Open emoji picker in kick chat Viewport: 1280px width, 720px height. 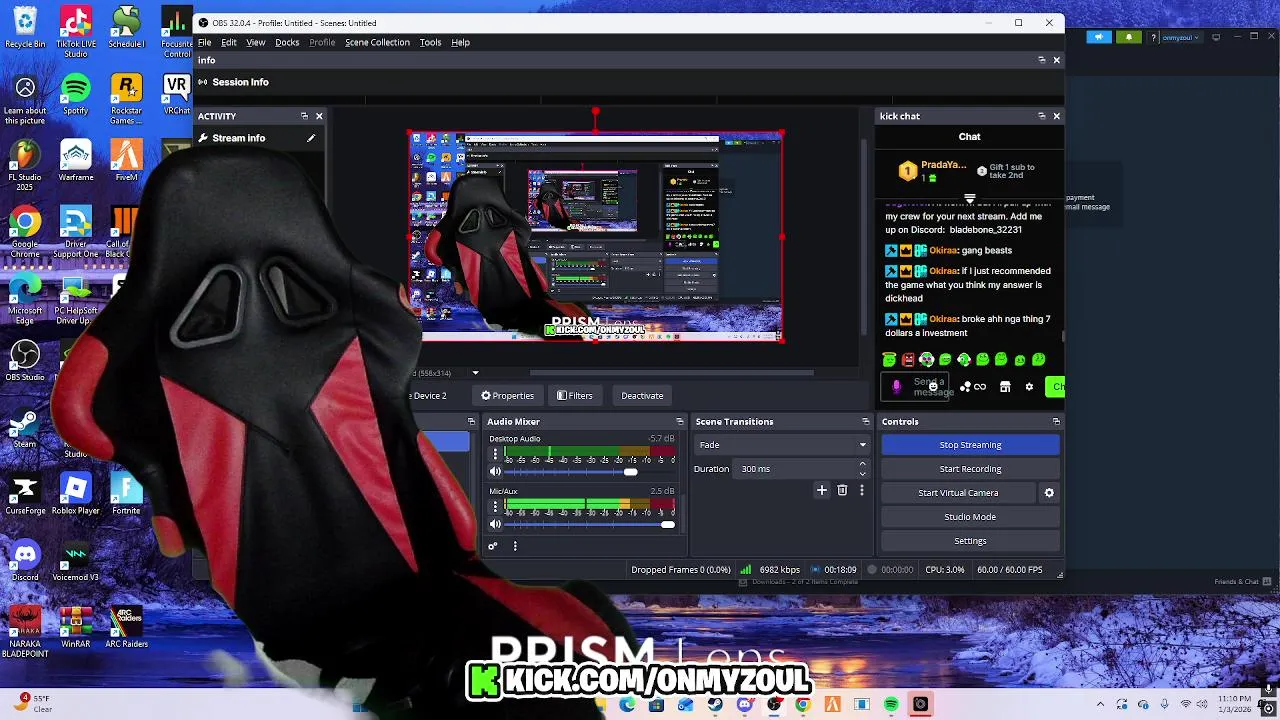point(933,387)
